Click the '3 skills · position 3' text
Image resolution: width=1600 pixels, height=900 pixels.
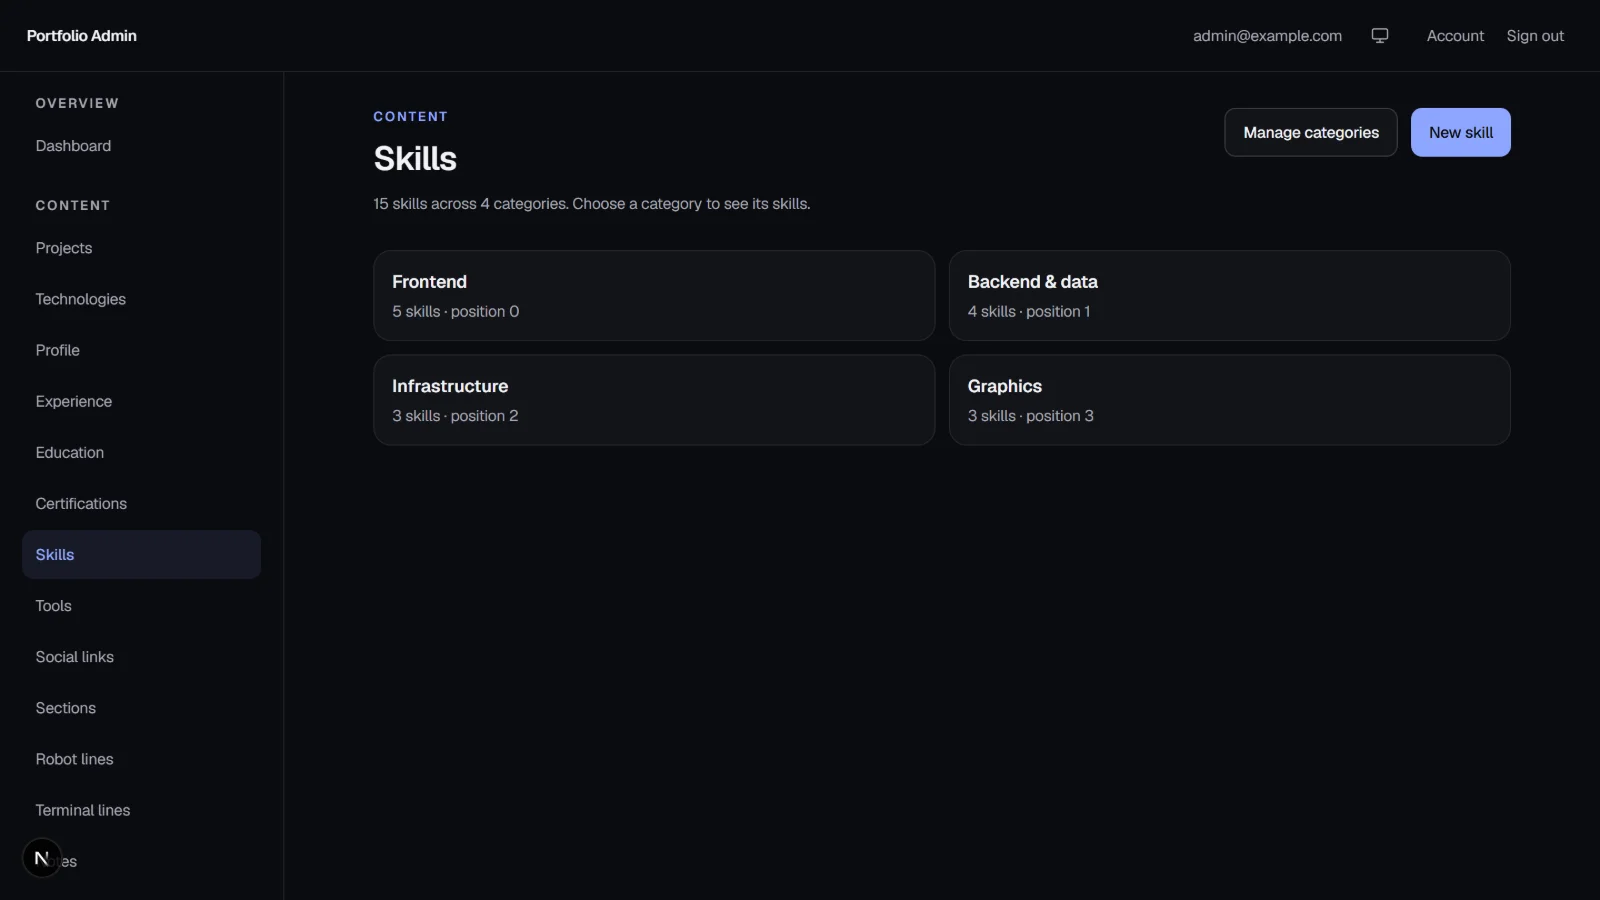(1030, 415)
